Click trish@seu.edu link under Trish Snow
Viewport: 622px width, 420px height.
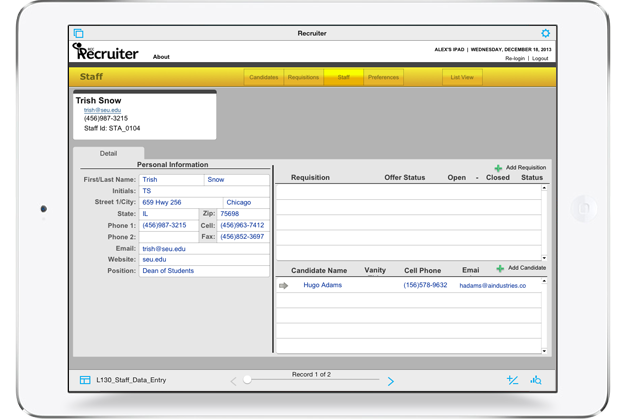pos(102,110)
